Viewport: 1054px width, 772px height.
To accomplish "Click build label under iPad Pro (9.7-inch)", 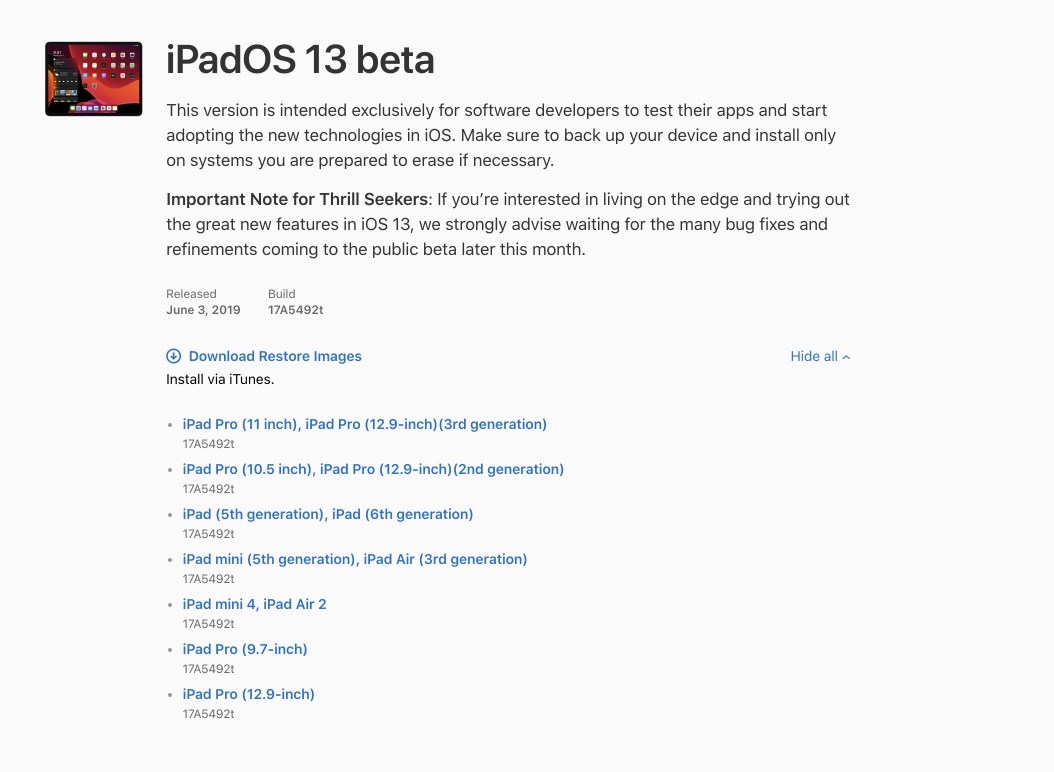I will pos(208,669).
